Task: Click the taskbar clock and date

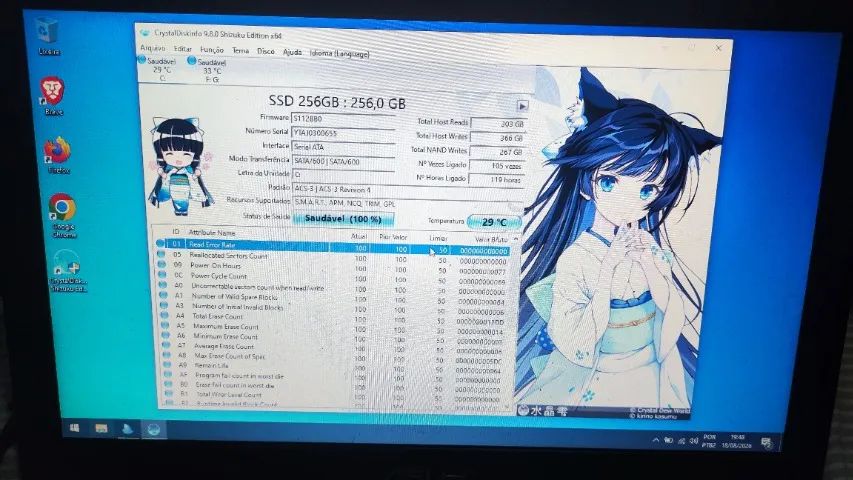Action: click(x=737, y=441)
